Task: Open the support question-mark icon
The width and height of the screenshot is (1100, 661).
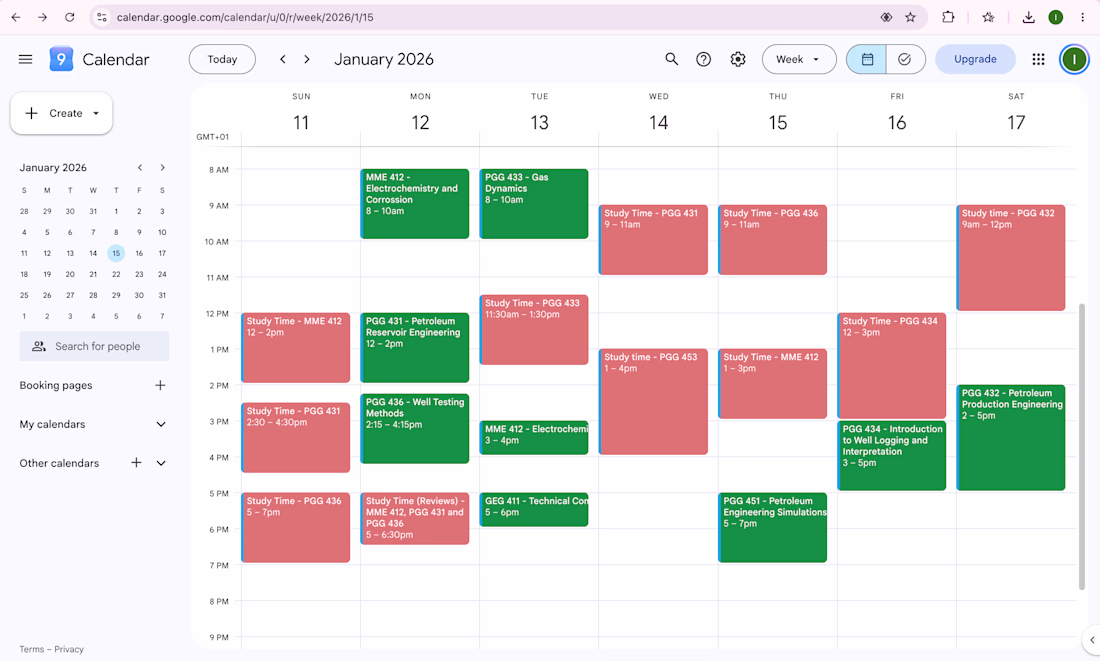Action: click(703, 59)
